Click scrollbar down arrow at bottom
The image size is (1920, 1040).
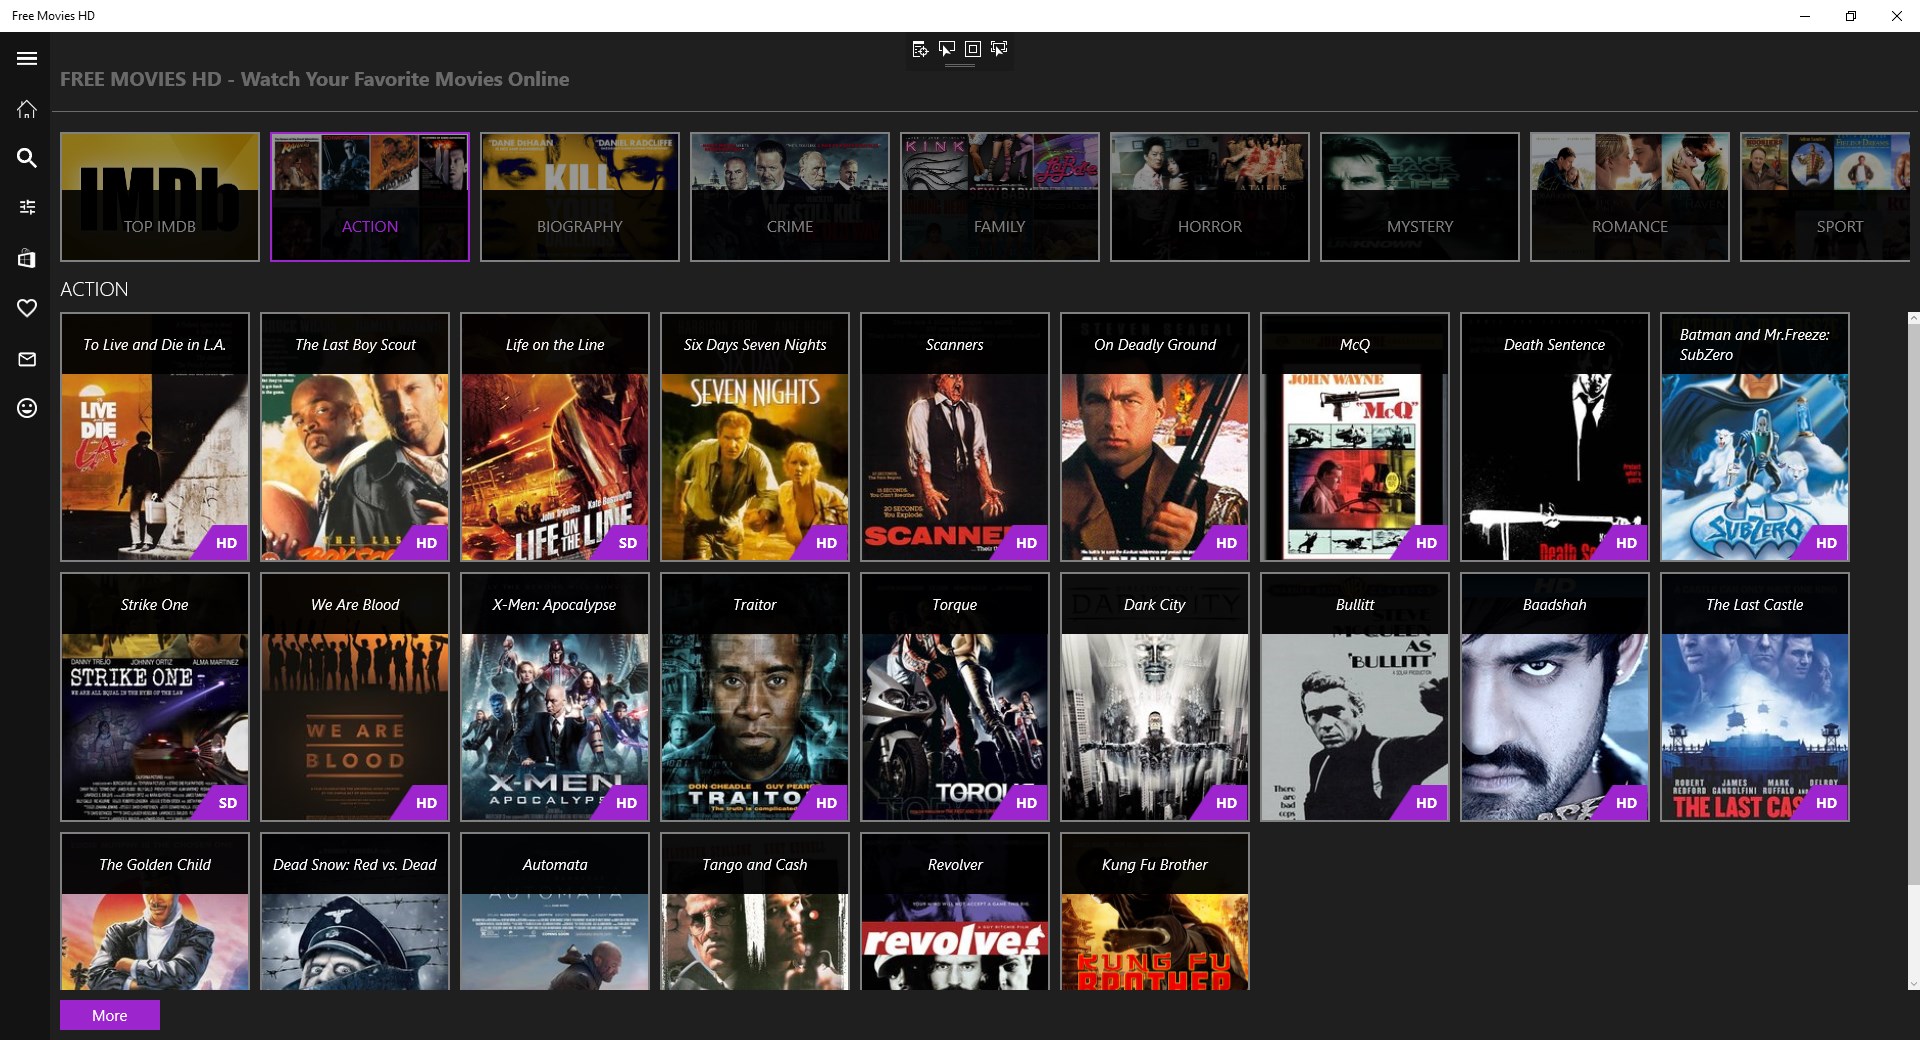(1913, 984)
